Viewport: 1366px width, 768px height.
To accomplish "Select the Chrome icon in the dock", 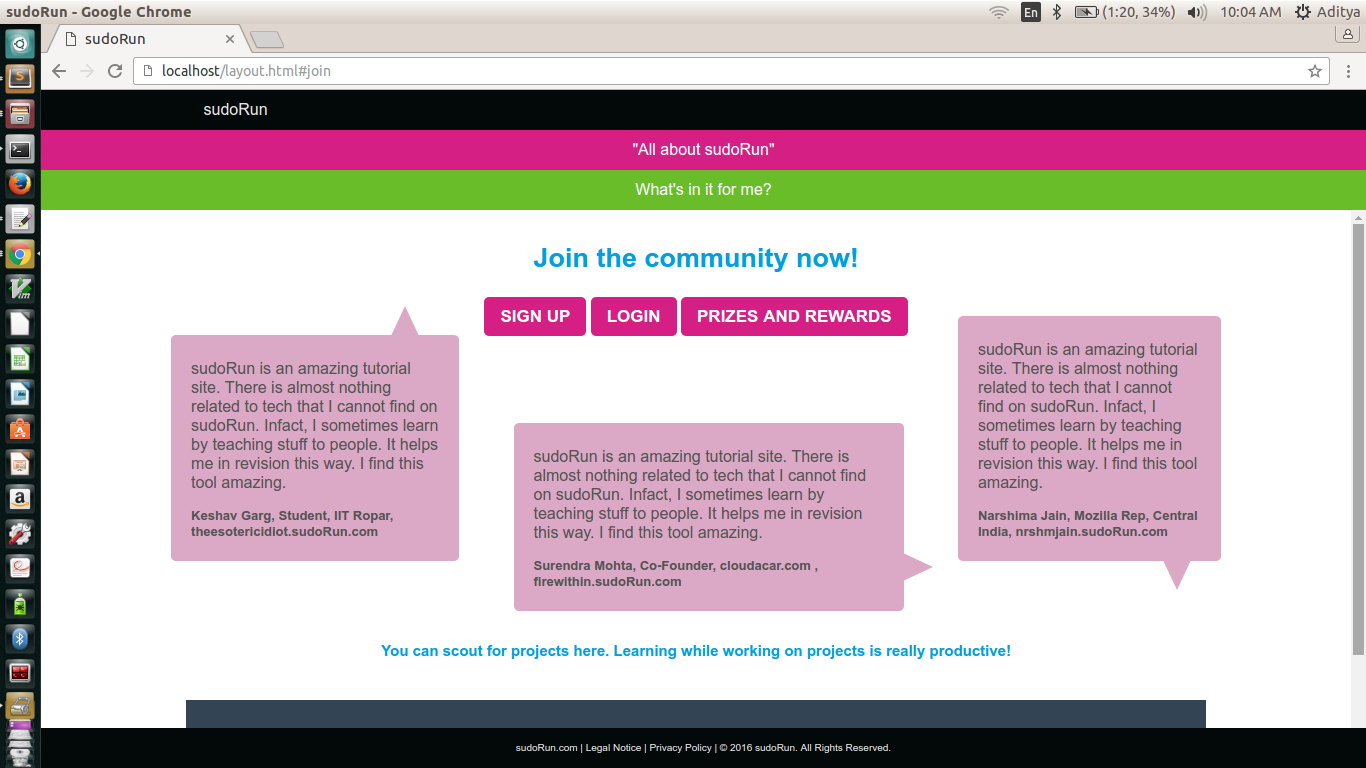I will click(20, 254).
